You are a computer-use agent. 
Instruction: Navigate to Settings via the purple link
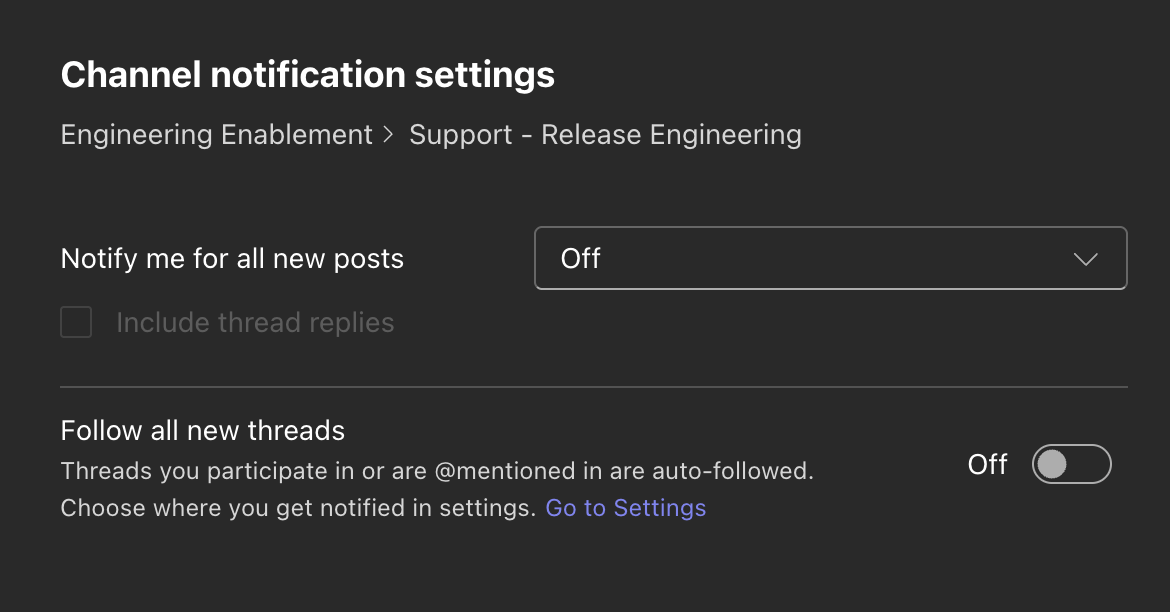(625, 507)
